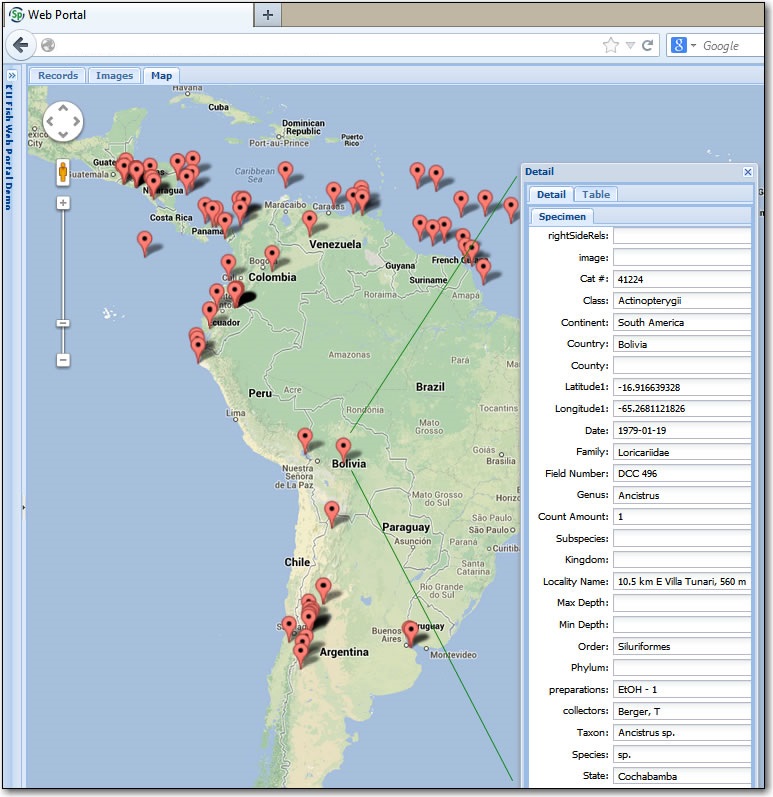Click the map pan control
Screen dimensions: 773x797
tap(62, 121)
